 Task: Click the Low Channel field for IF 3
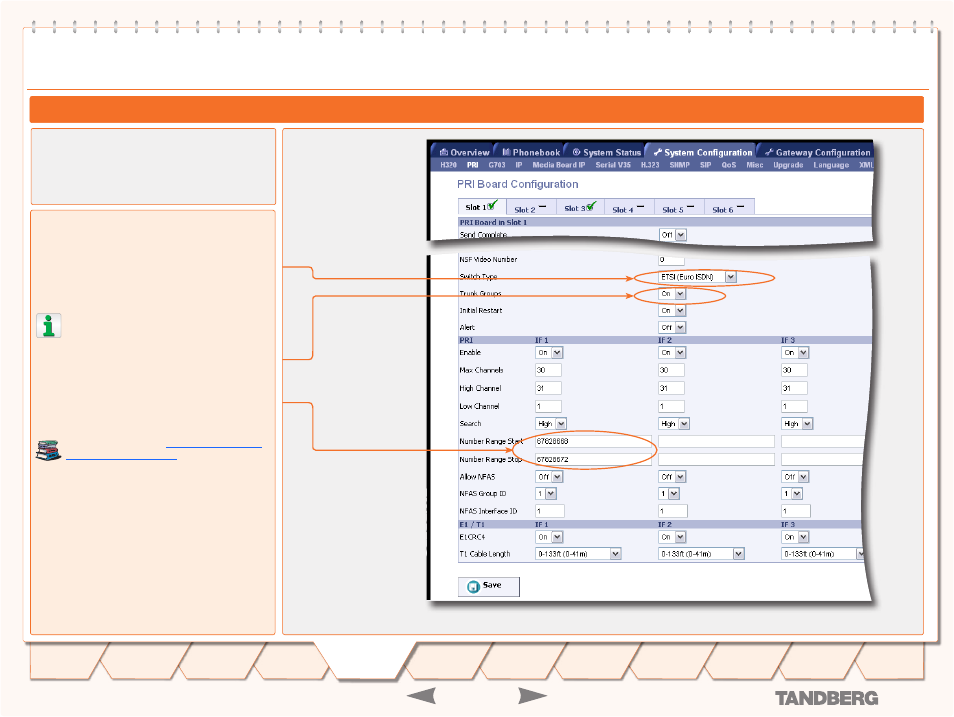(x=795, y=407)
